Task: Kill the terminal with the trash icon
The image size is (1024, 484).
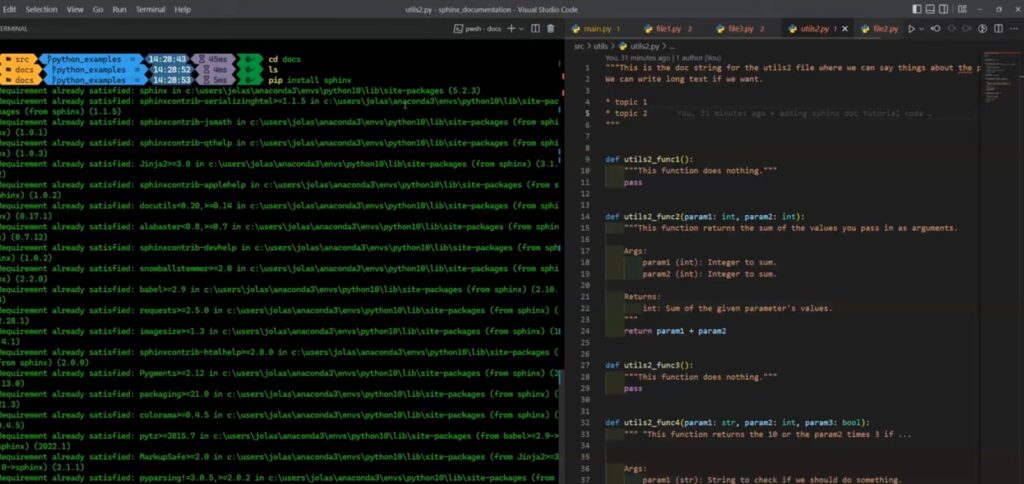Action: [x=551, y=29]
